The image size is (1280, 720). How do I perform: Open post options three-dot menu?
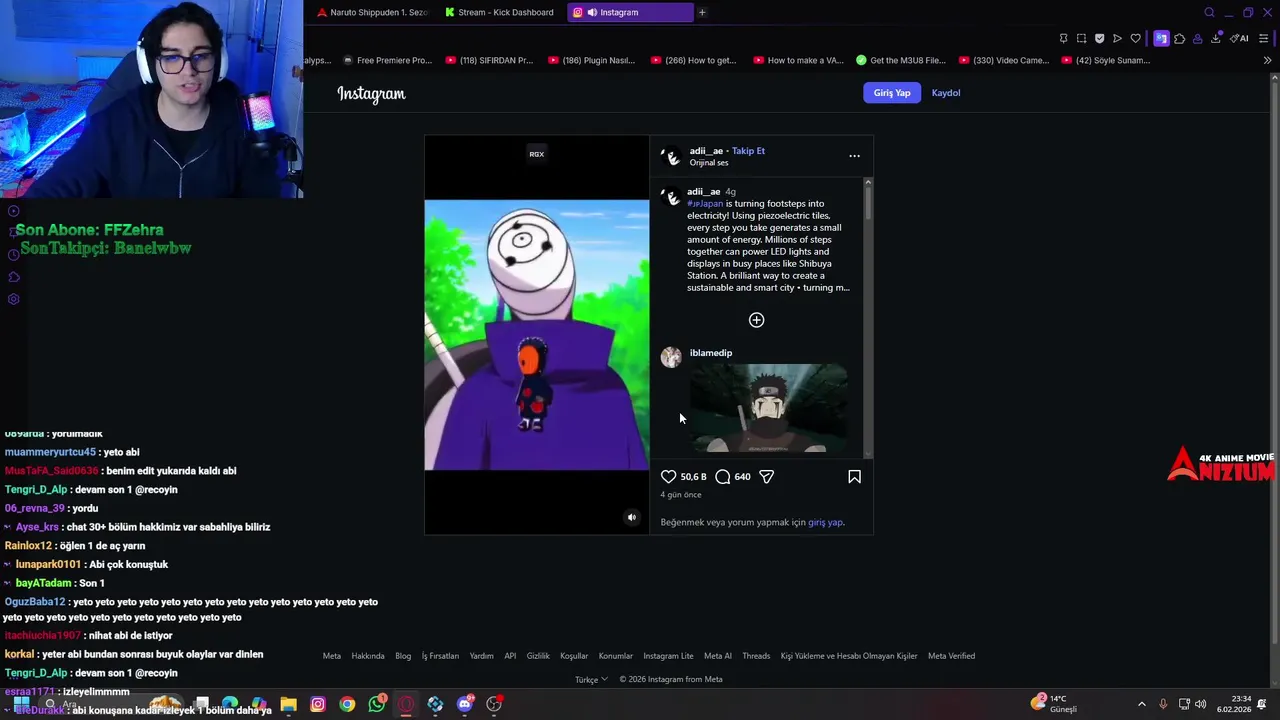coord(854,156)
